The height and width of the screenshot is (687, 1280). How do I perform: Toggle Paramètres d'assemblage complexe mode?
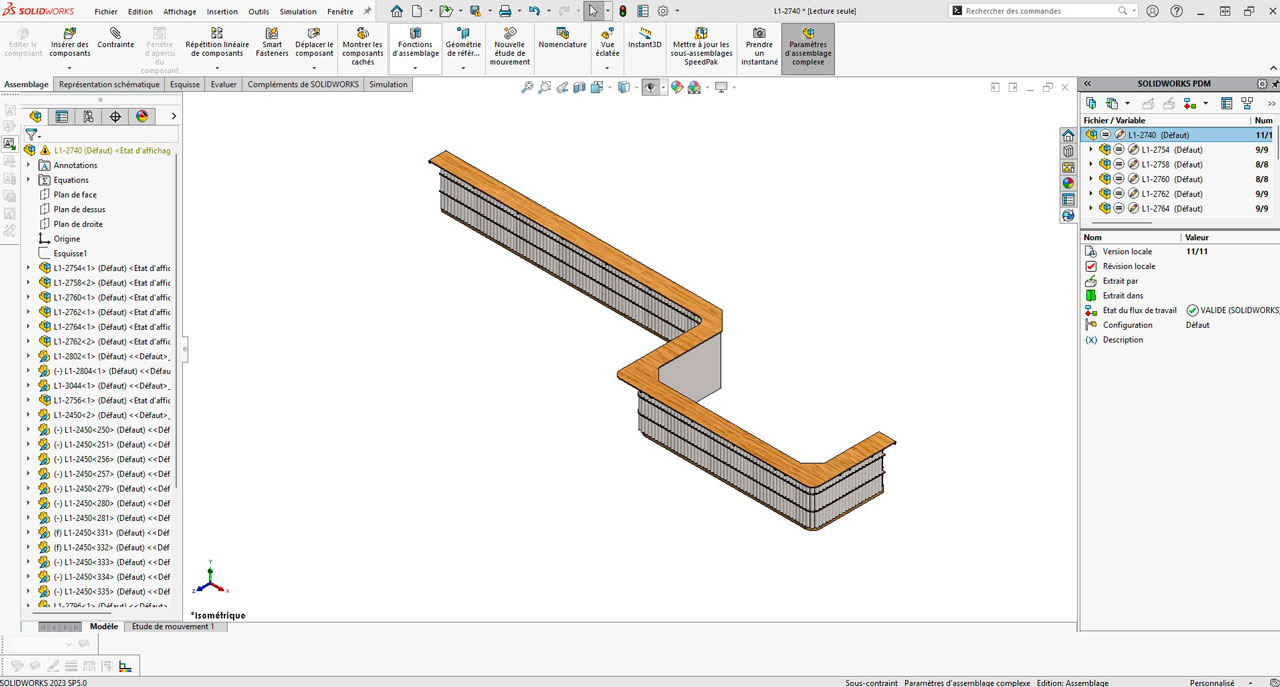(808, 47)
